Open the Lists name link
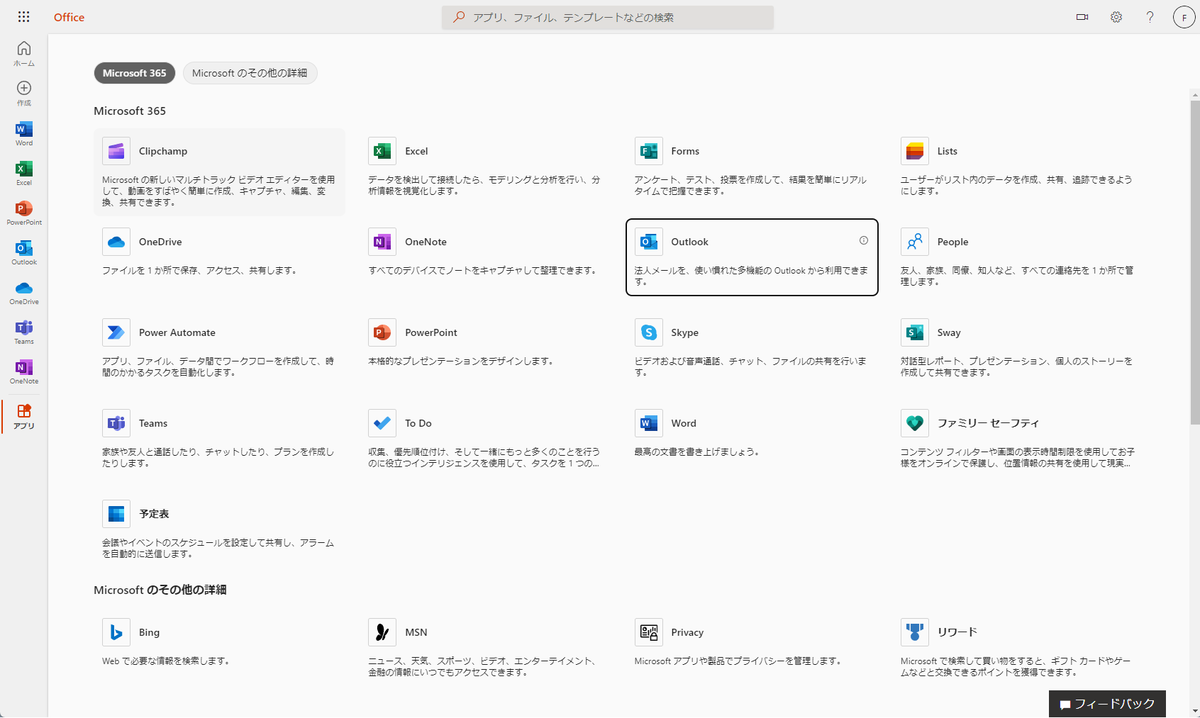The image size is (1200, 718). point(947,151)
